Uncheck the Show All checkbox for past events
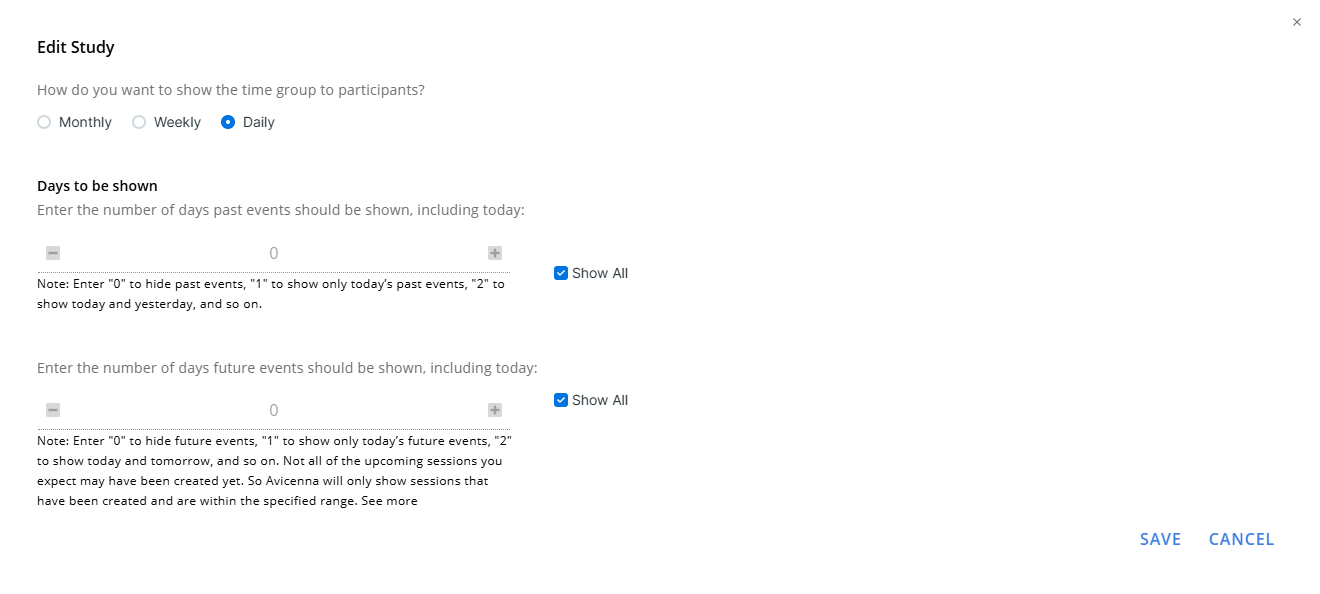 (561, 273)
